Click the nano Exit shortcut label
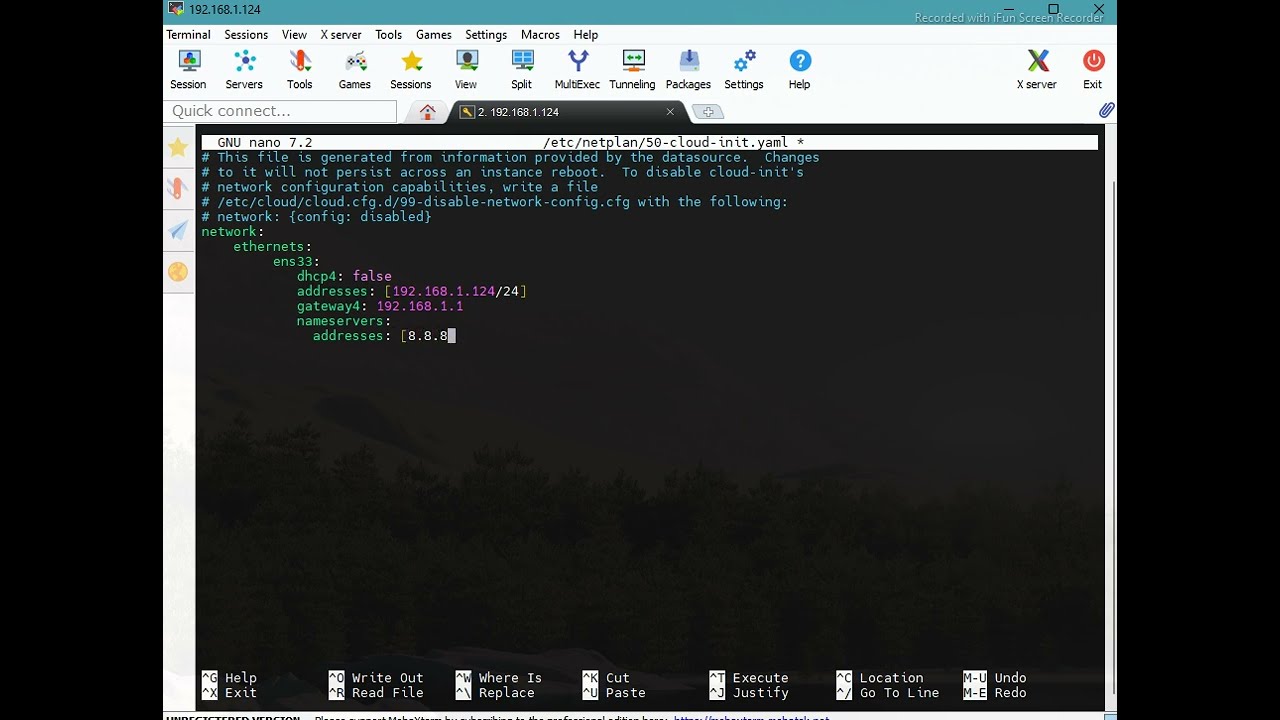 tap(241, 693)
